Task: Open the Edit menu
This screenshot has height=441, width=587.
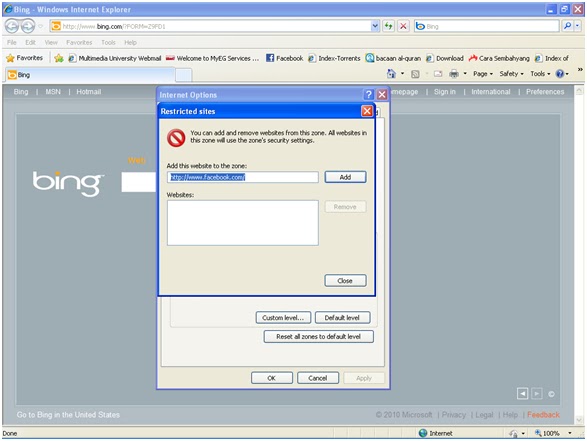Action: (x=30, y=42)
